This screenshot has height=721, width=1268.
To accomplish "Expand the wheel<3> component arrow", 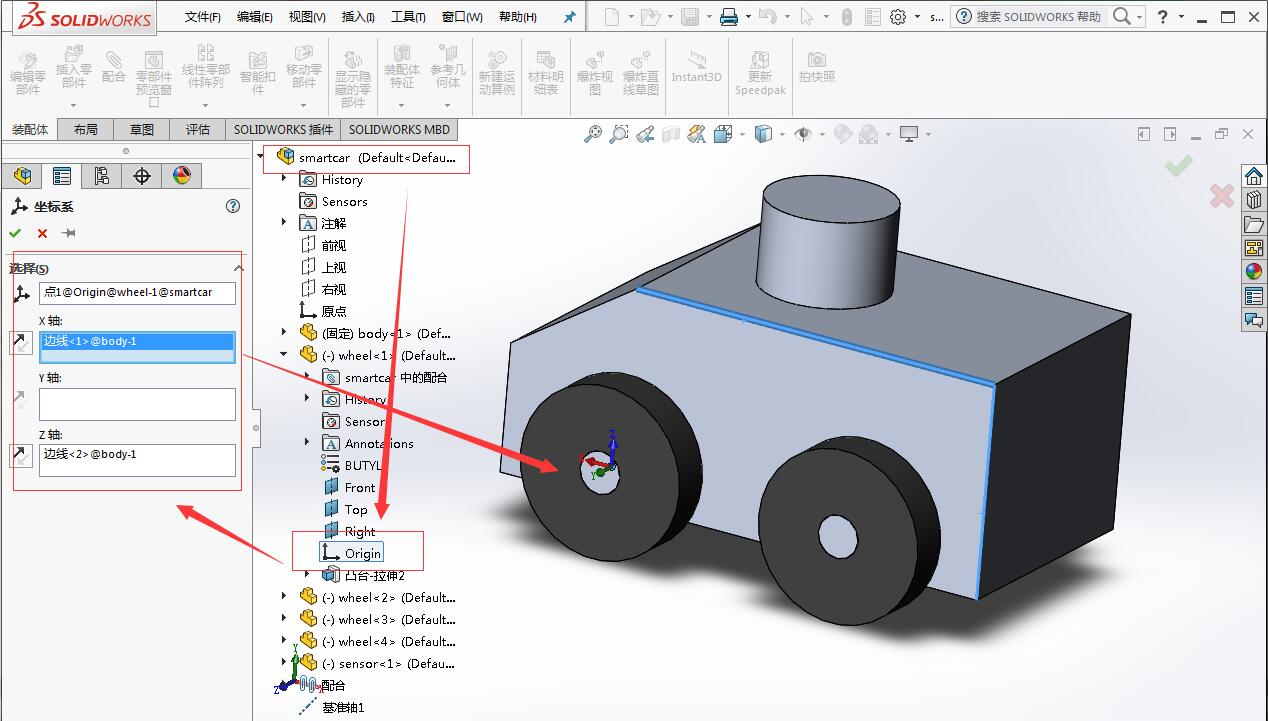I will pyautogui.click(x=284, y=619).
